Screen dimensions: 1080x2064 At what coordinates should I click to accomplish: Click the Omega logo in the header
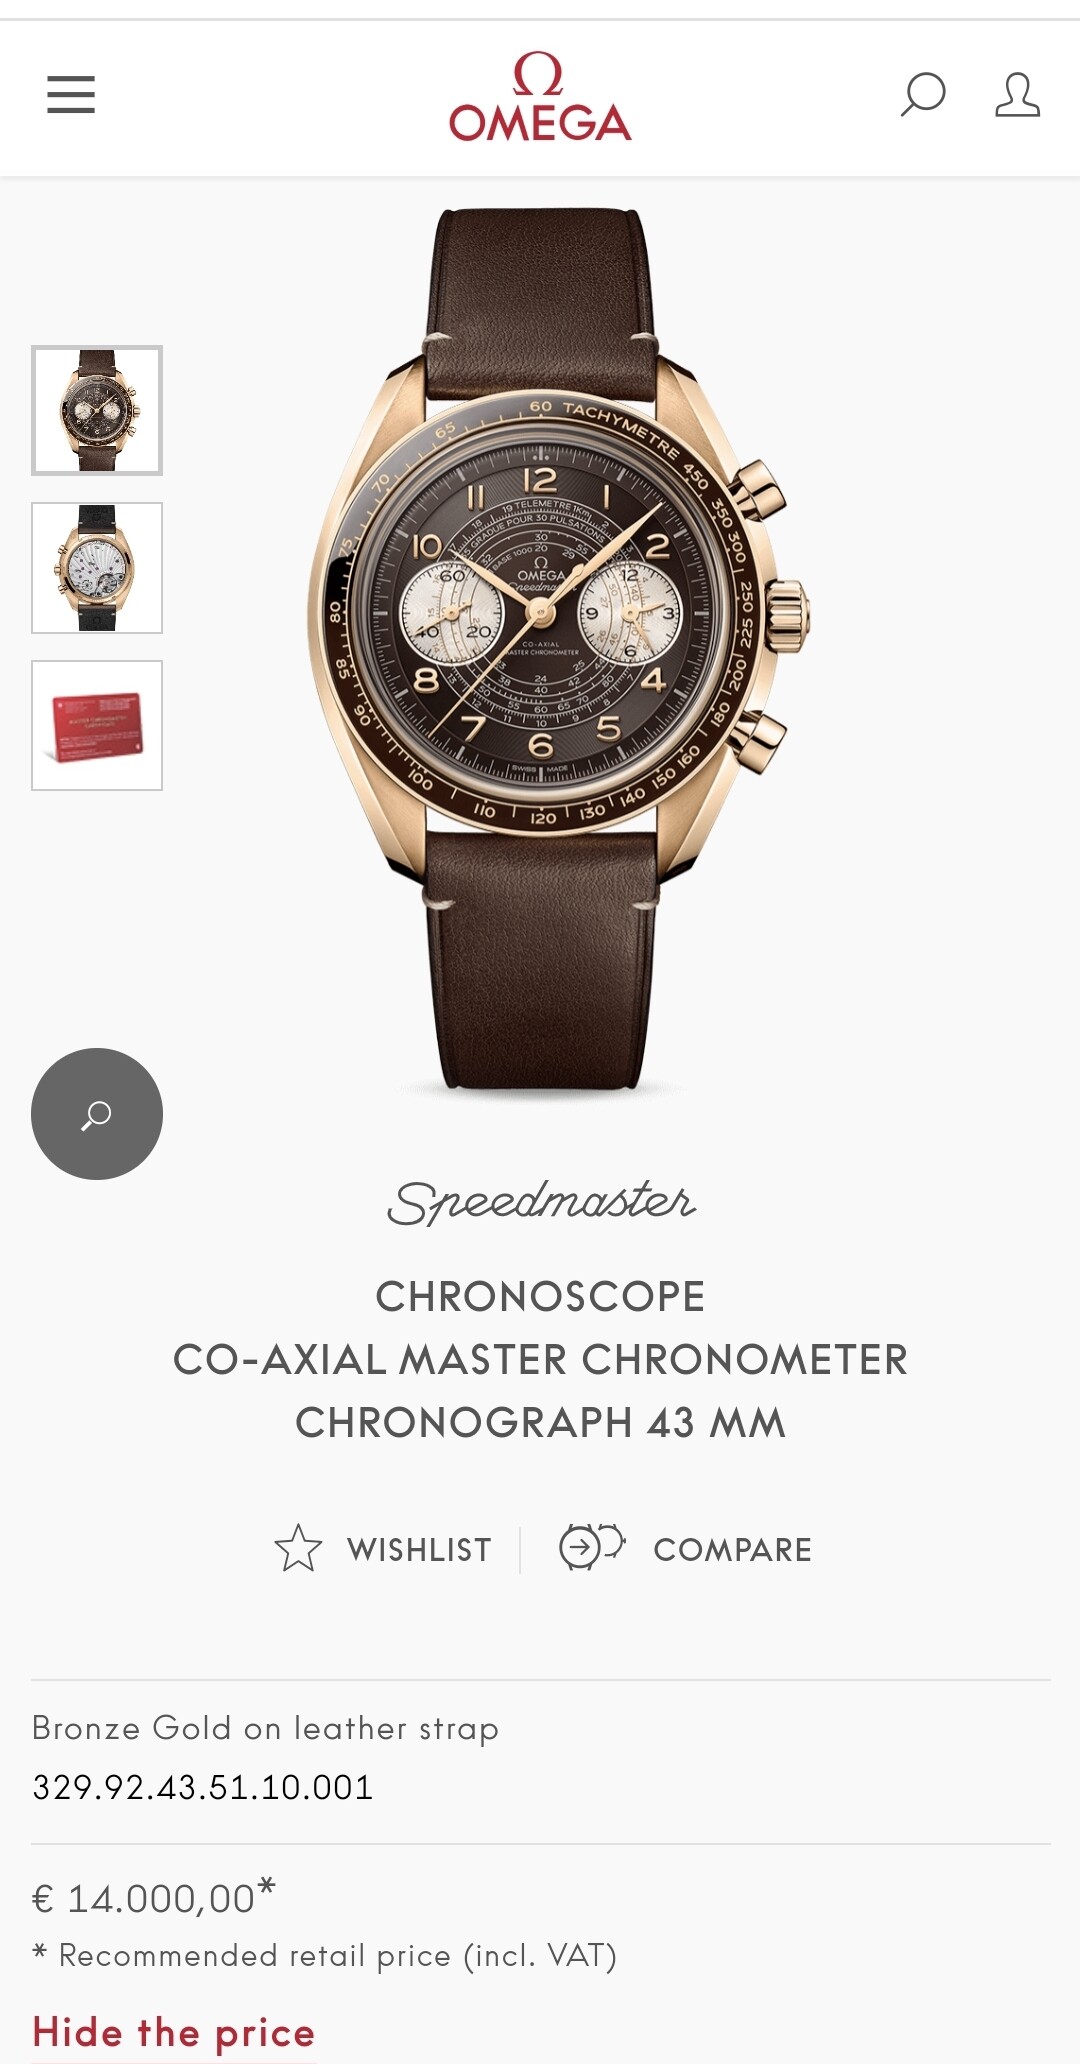click(x=540, y=96)
